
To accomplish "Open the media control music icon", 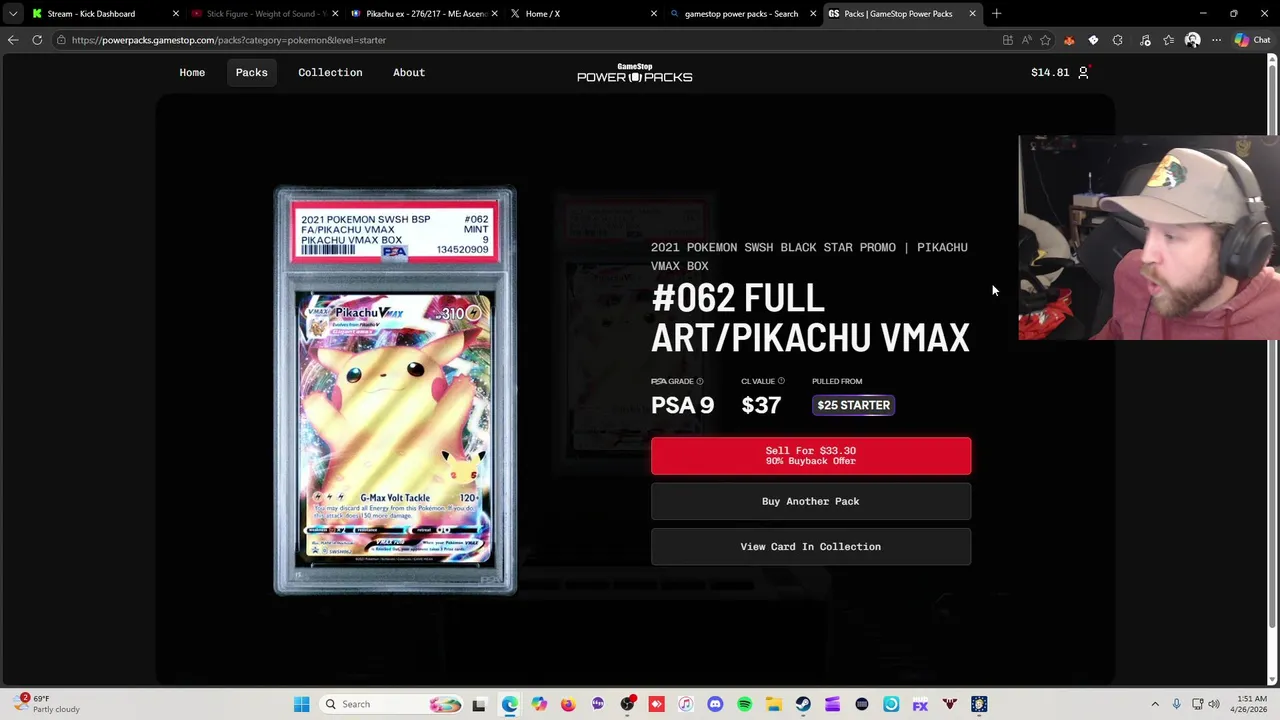I will pos(1145,40).
